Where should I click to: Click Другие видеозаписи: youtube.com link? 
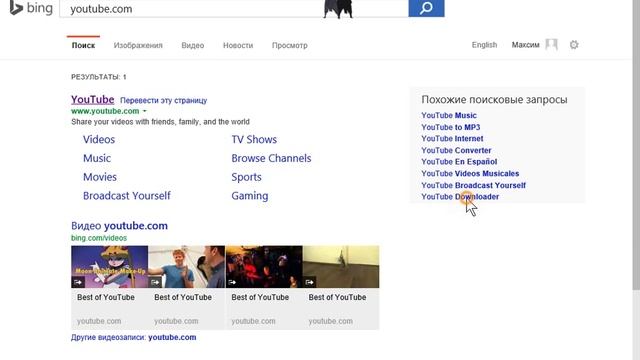coord(133,338)
